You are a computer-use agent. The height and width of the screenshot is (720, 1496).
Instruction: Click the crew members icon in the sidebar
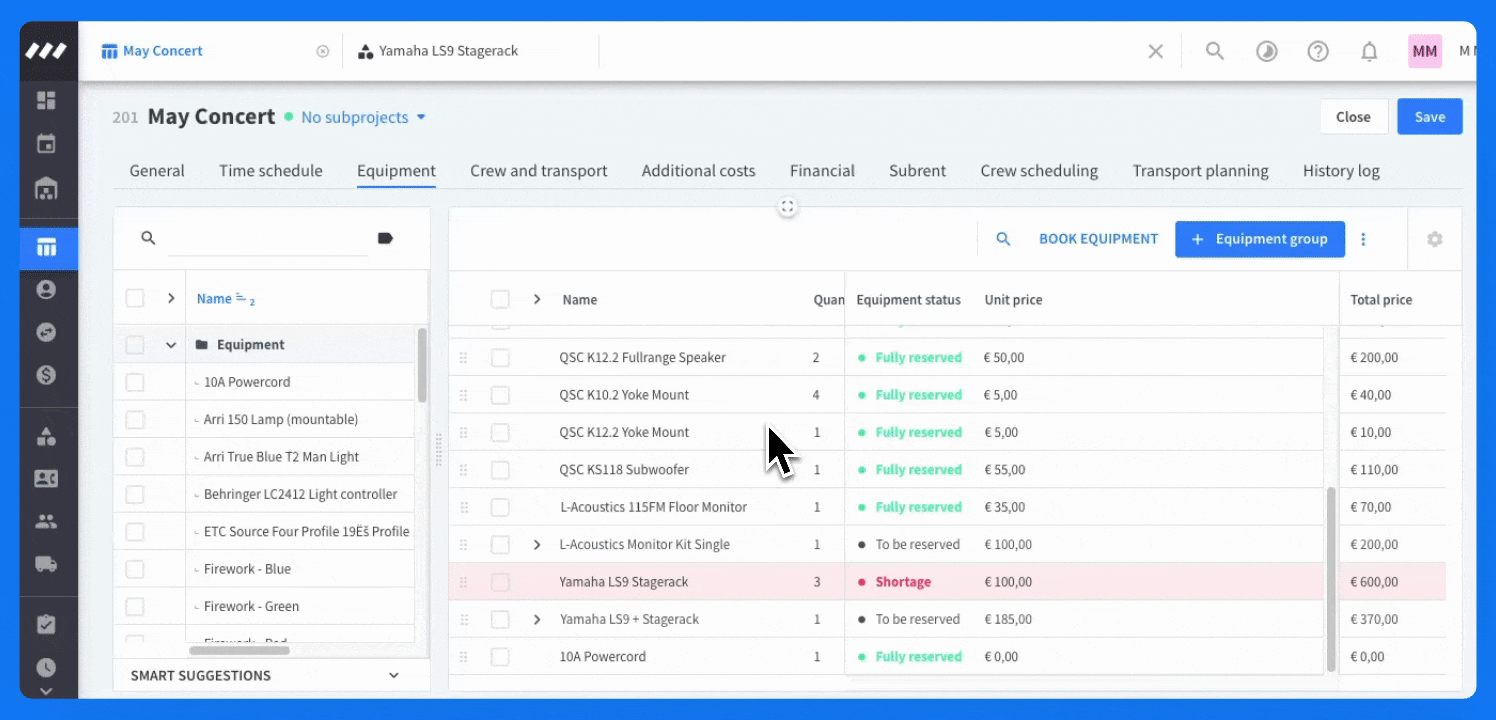point(47,520)
